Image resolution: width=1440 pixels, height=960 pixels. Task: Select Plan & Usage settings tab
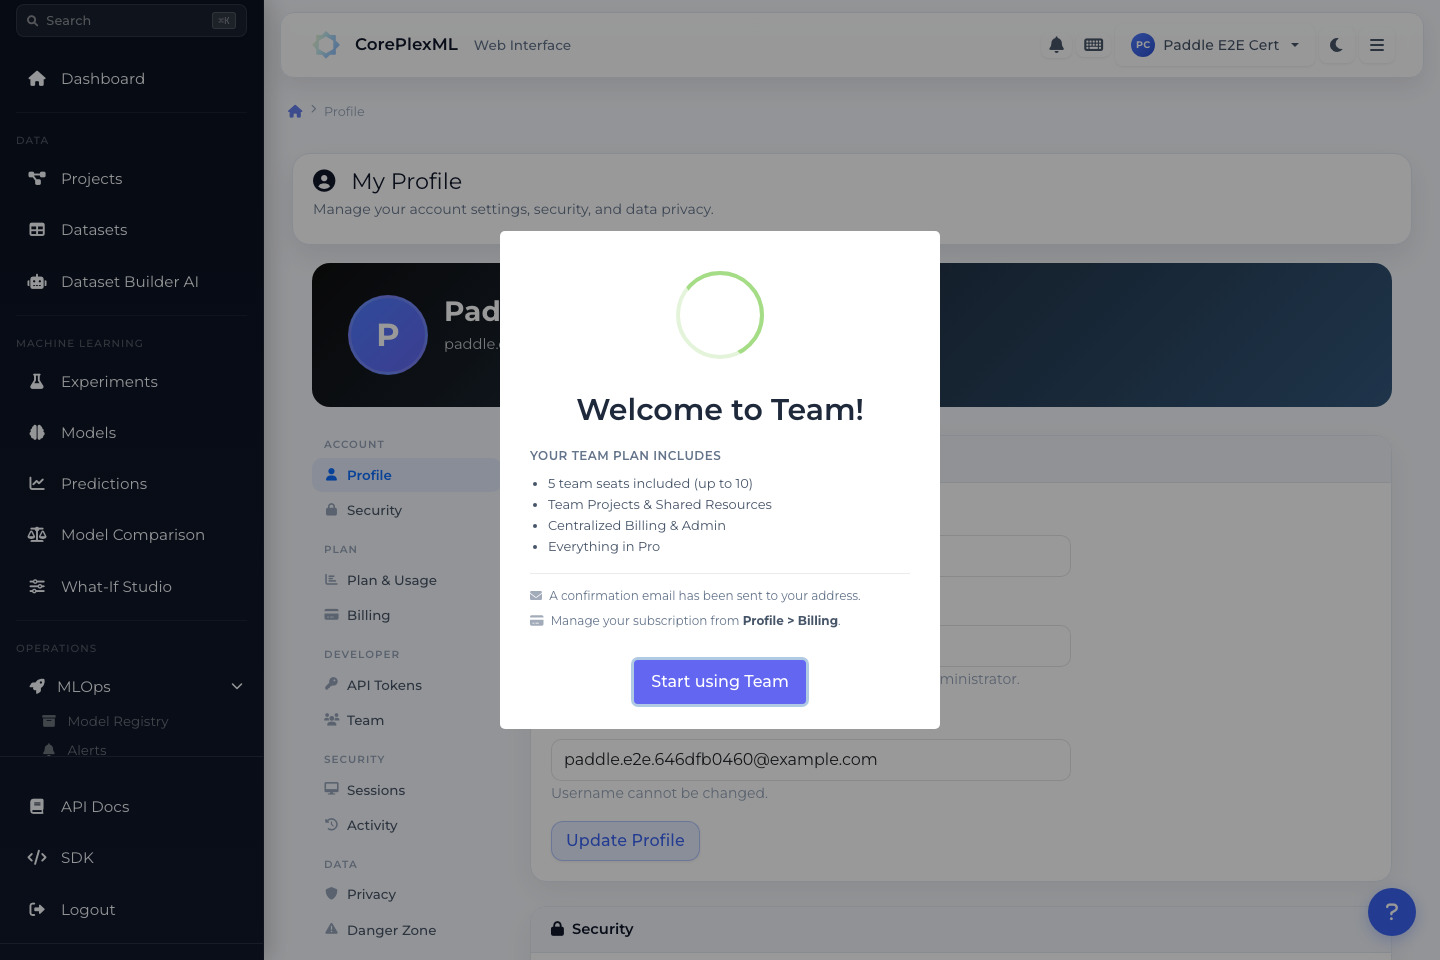point(391,581)
